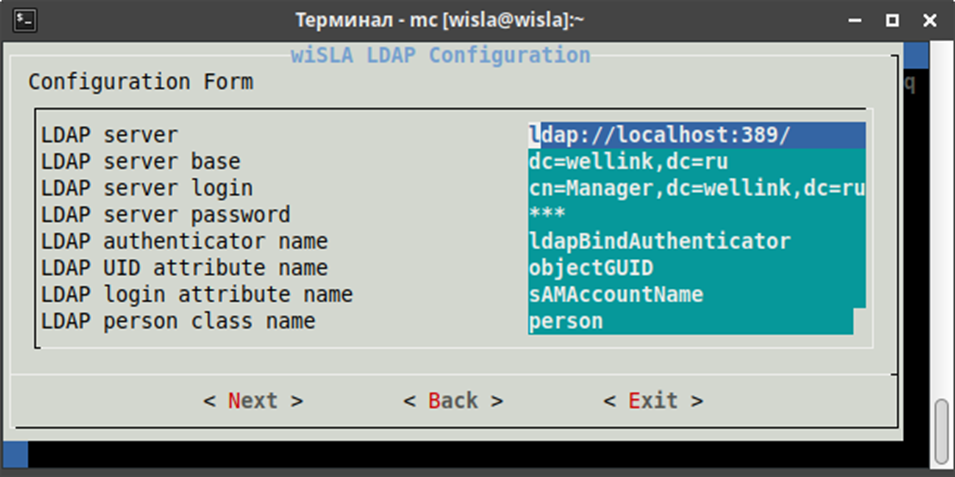The image size is (955, 477).
Task: Edit the LDAP server login field
Action: click(x=697, y=189)
